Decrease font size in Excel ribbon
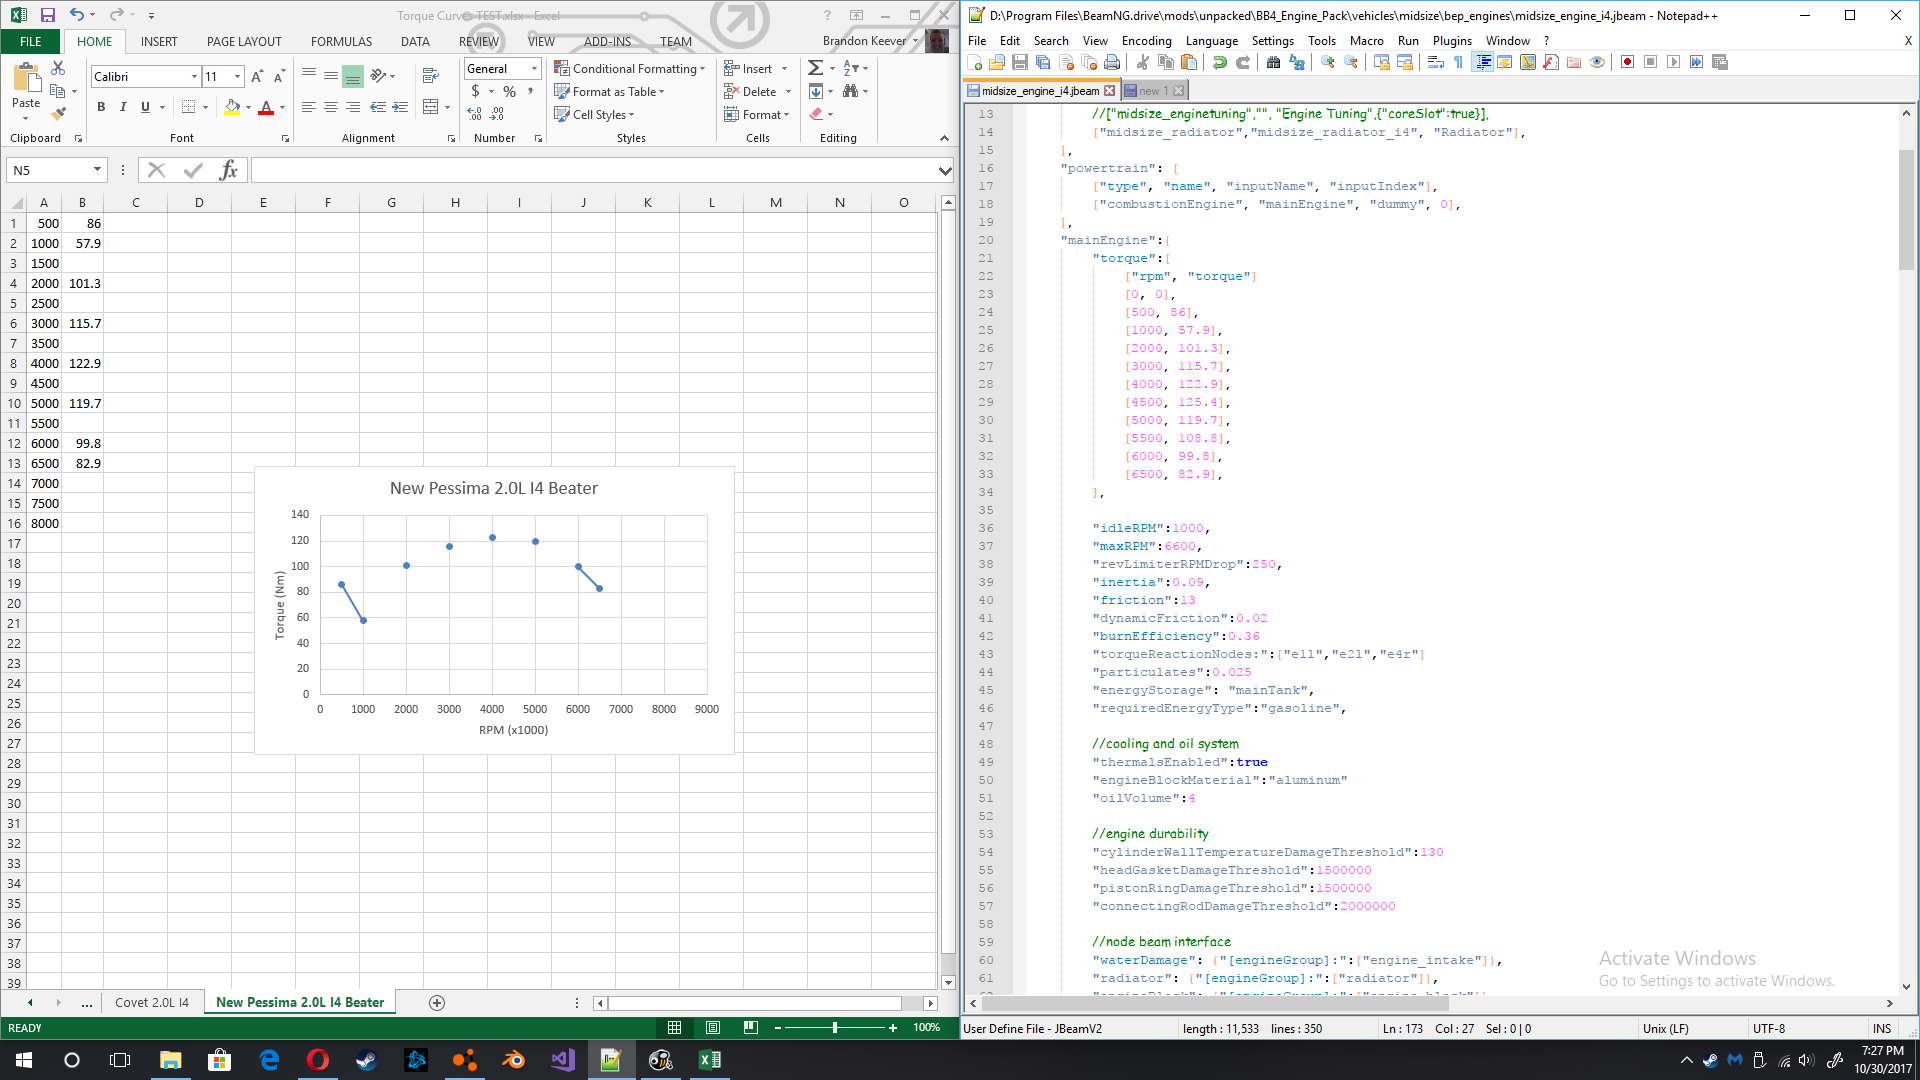Image resolution: width=1920 pixels, height=1080 pixels. coord(279,77)
